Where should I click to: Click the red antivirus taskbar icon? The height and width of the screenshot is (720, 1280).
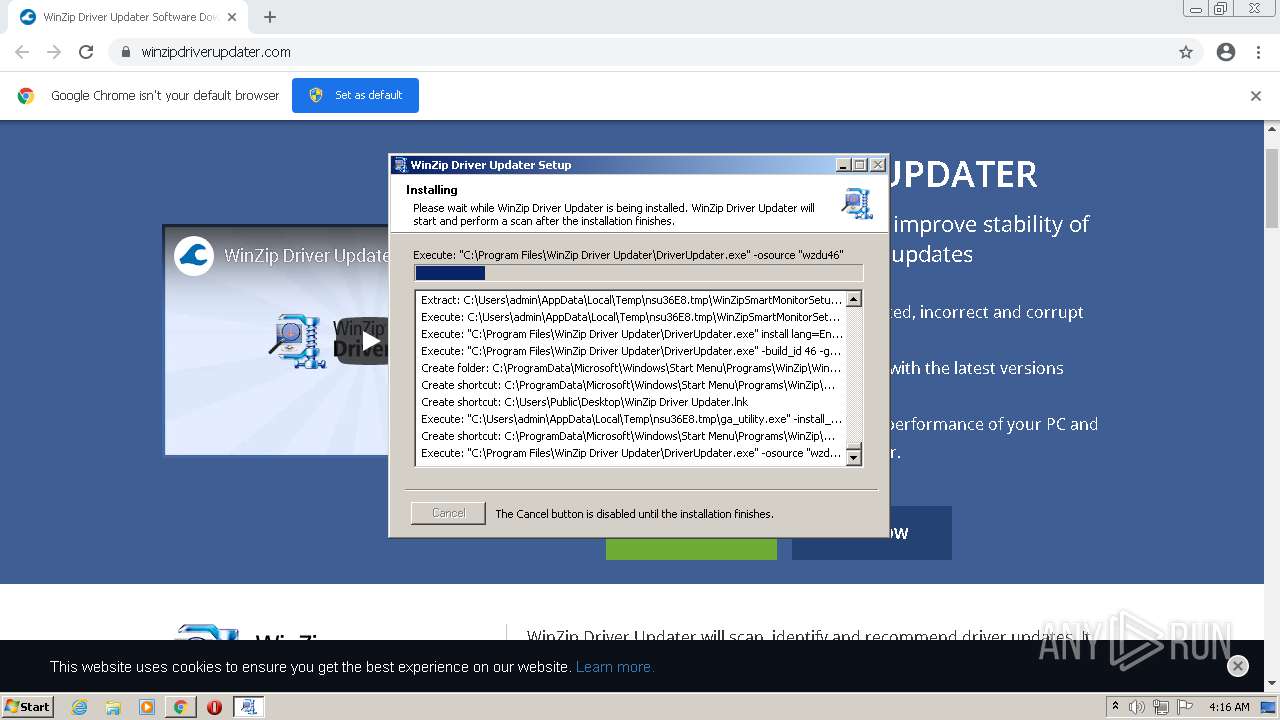point(214,707)
